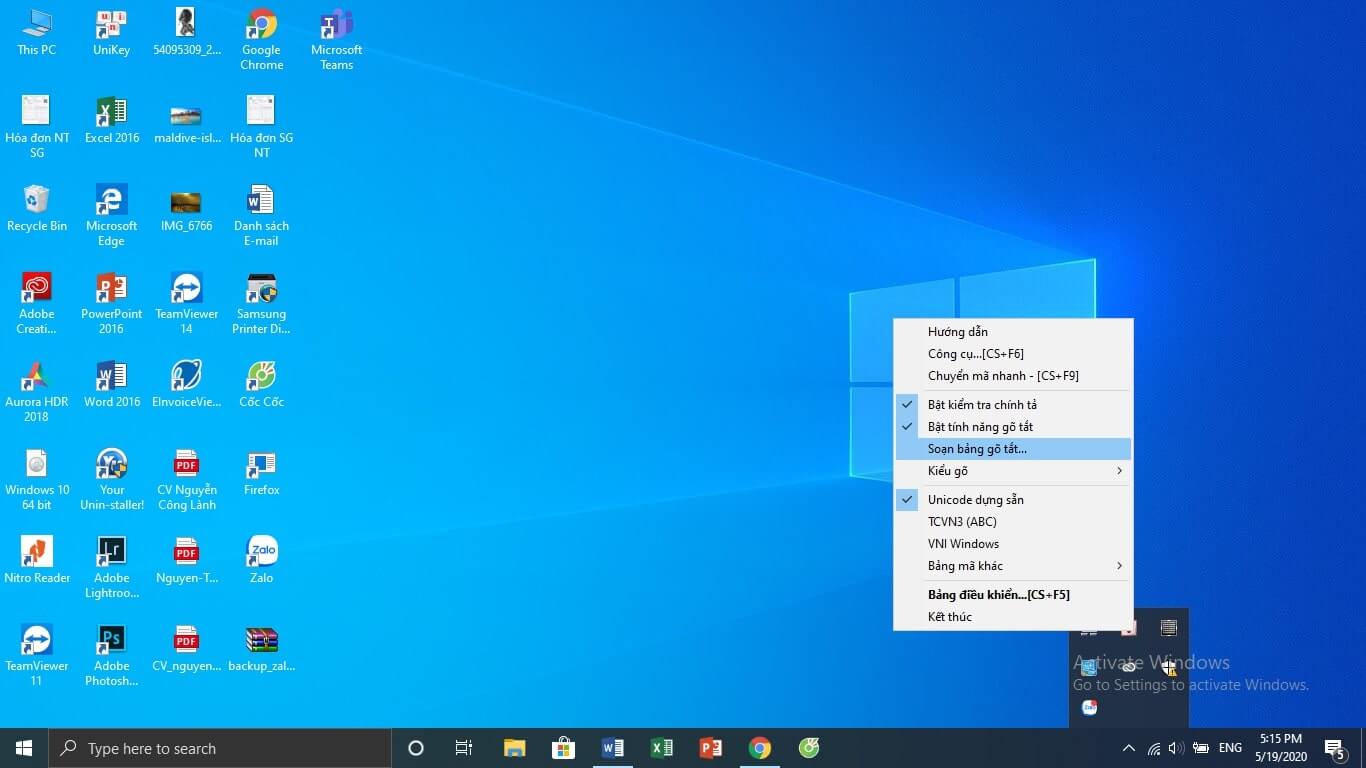Select the Zalo desktop shortcut
1366x768 pixels.
pos(261,561)
